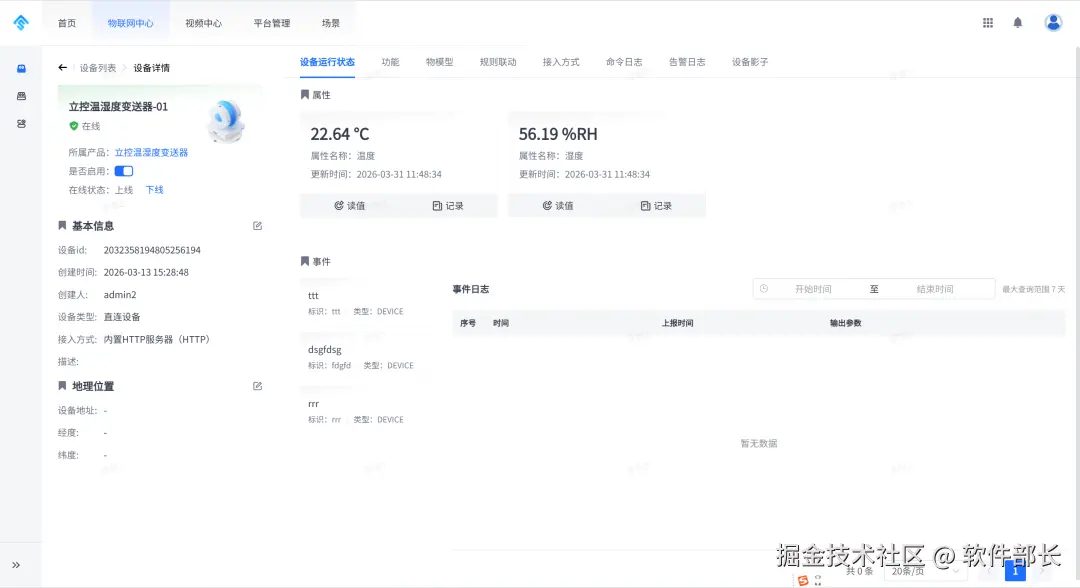This screenshot has height=588, width=1080.
Task: Click the user avatar icon
Action: [x=1053, y=21]
